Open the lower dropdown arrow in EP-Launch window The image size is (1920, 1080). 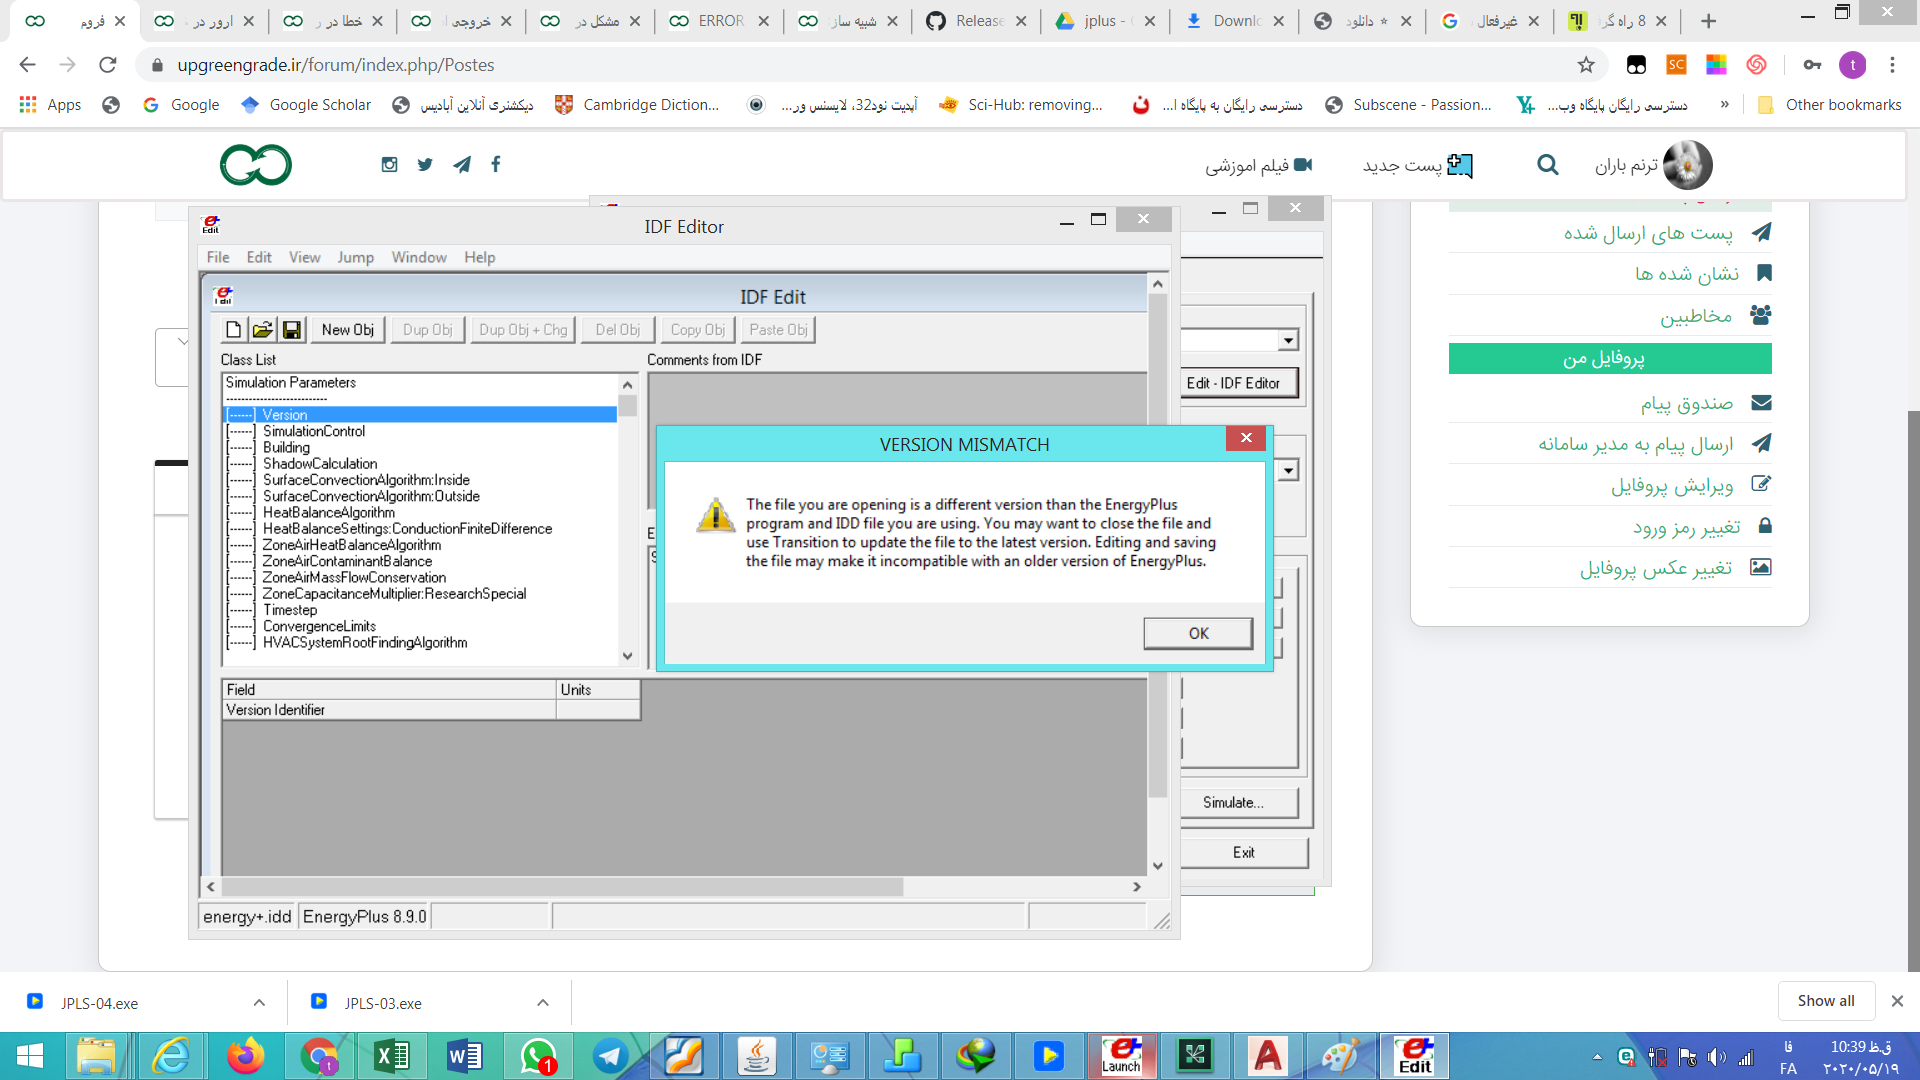pos(1288,470)
